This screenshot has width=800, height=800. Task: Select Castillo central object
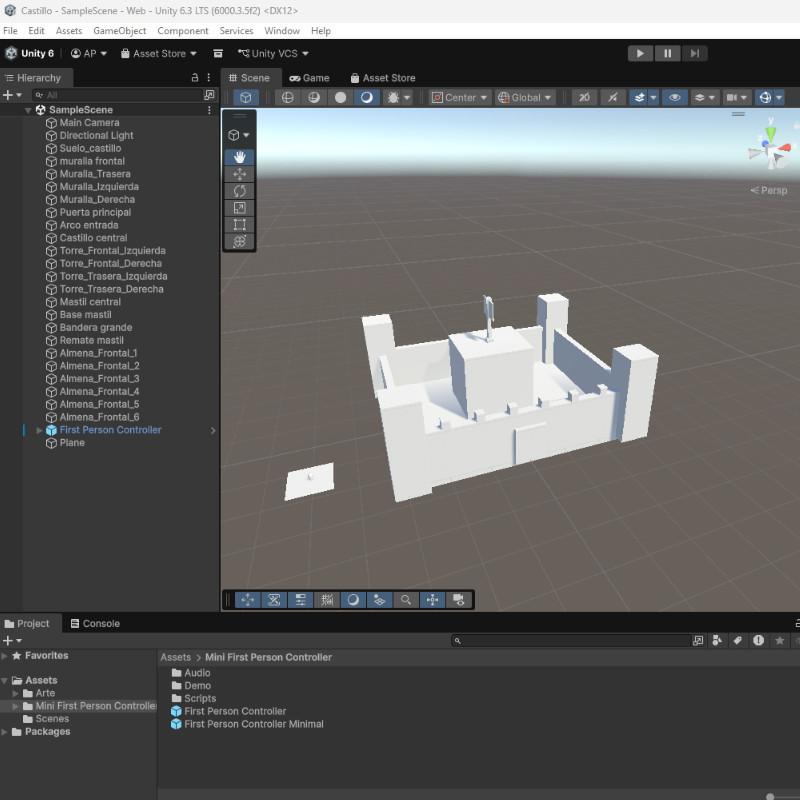[x=93, y=238]
